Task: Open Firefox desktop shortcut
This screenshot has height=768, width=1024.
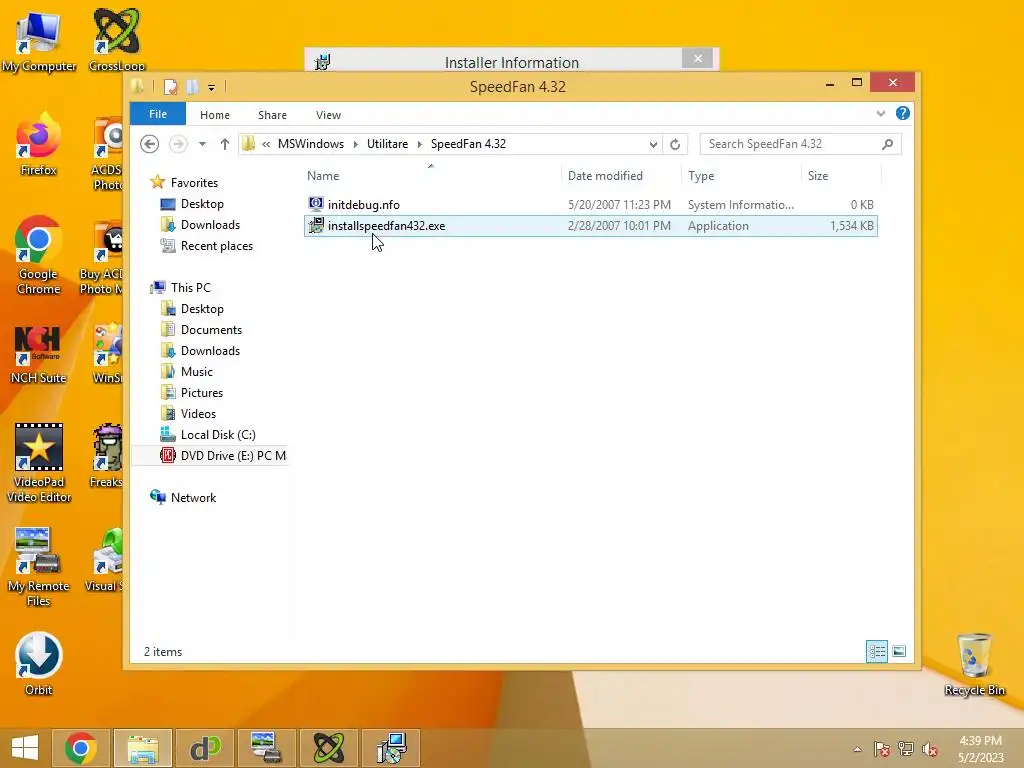Action: [39, 145]
